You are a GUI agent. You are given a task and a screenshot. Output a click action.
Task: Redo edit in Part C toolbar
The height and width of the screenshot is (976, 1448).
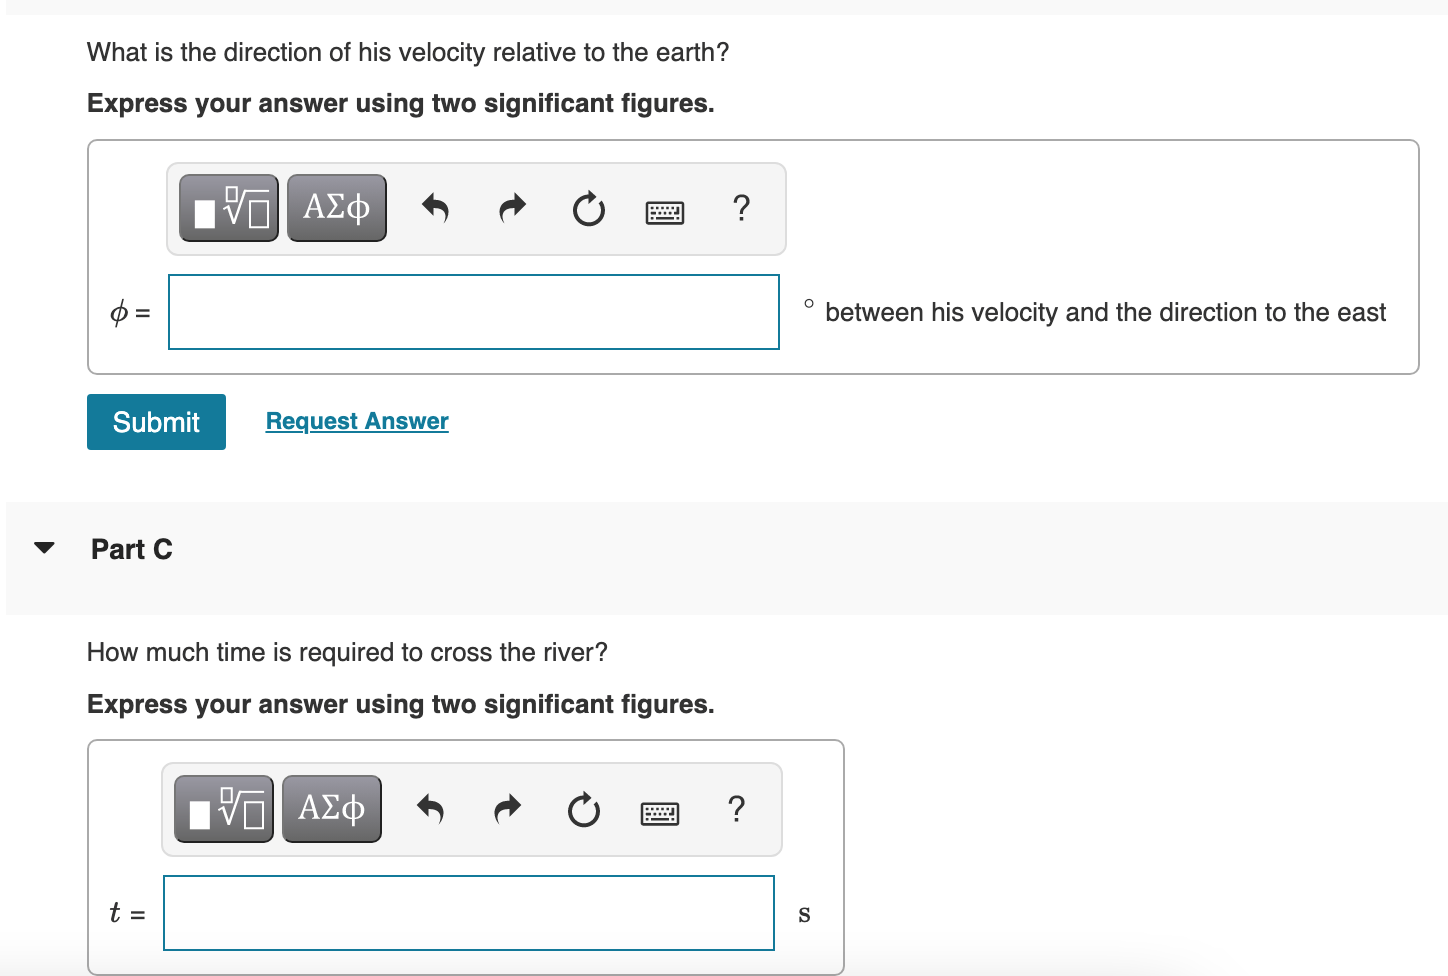pyautogui.click(x=508, y=809)
